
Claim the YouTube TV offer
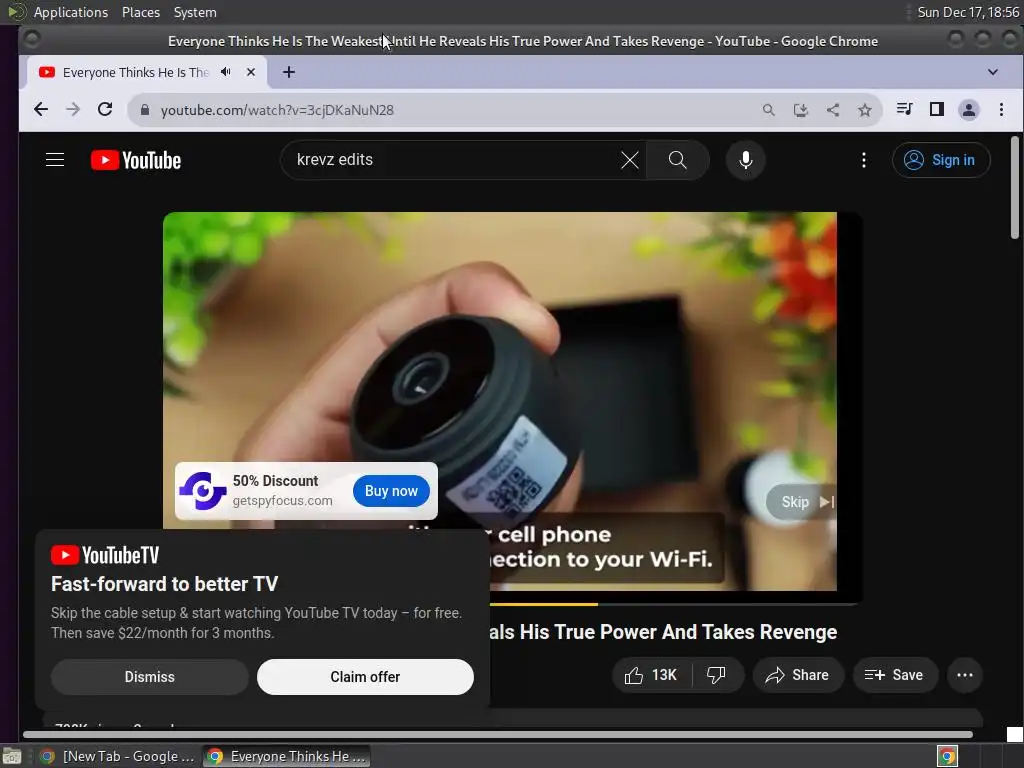(365, 677)
